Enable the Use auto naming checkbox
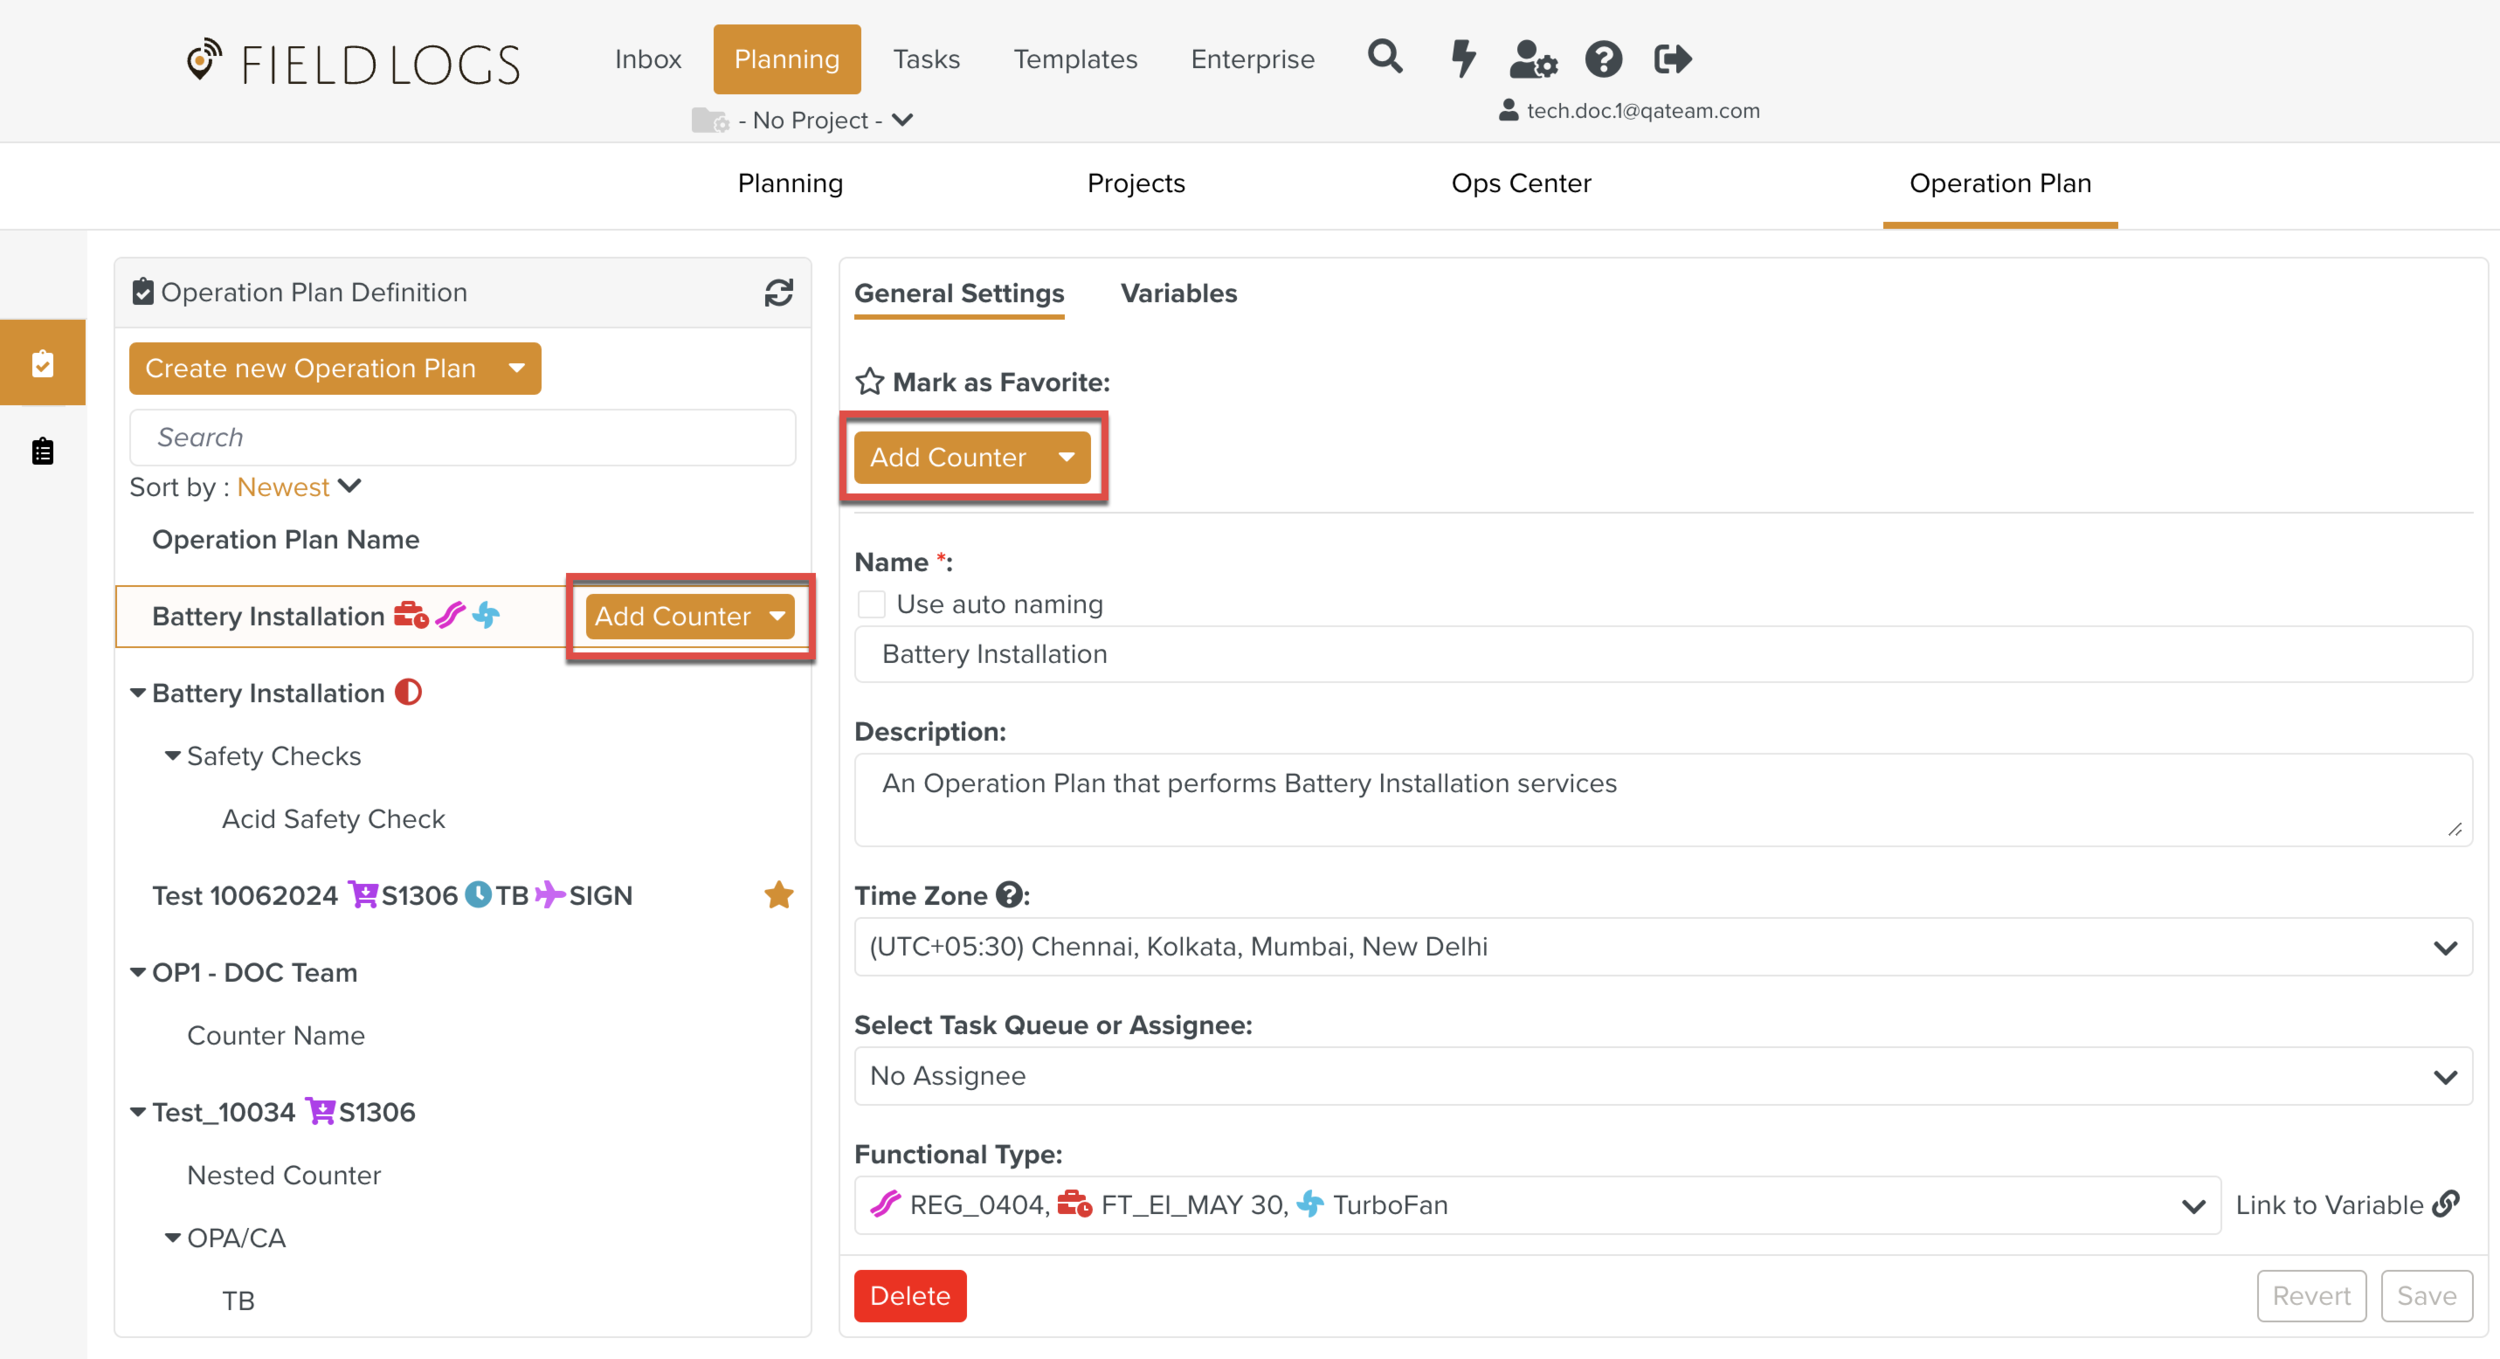This screenshot has width=2500, height=1359. (871, 604)
